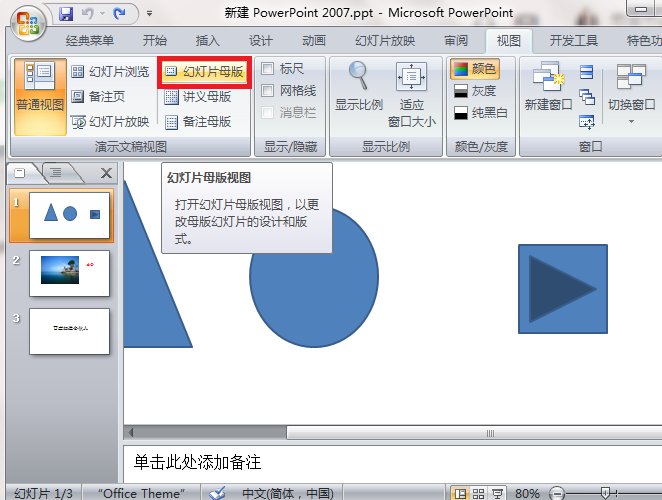Start 幻灯片放映 from the view group

click(x=110, y=122)
